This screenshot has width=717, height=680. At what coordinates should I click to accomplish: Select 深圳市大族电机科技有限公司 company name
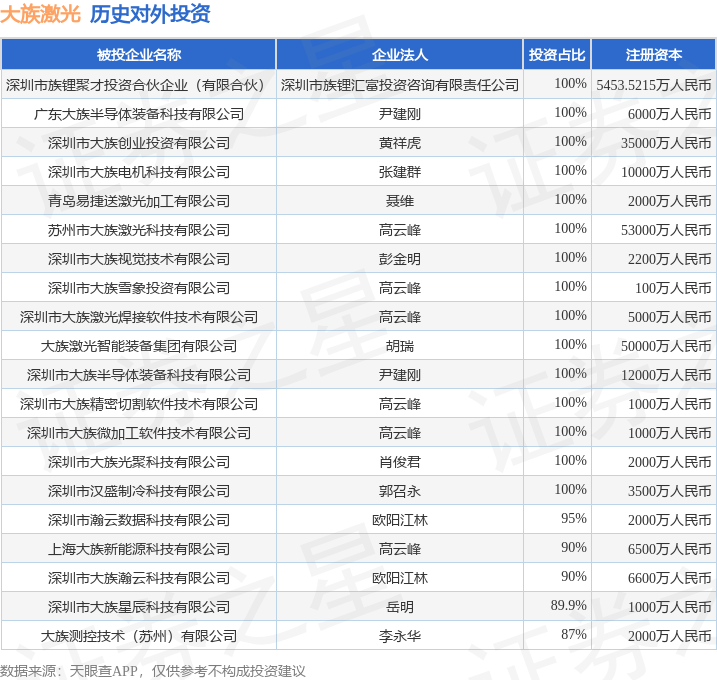point(139,172)
